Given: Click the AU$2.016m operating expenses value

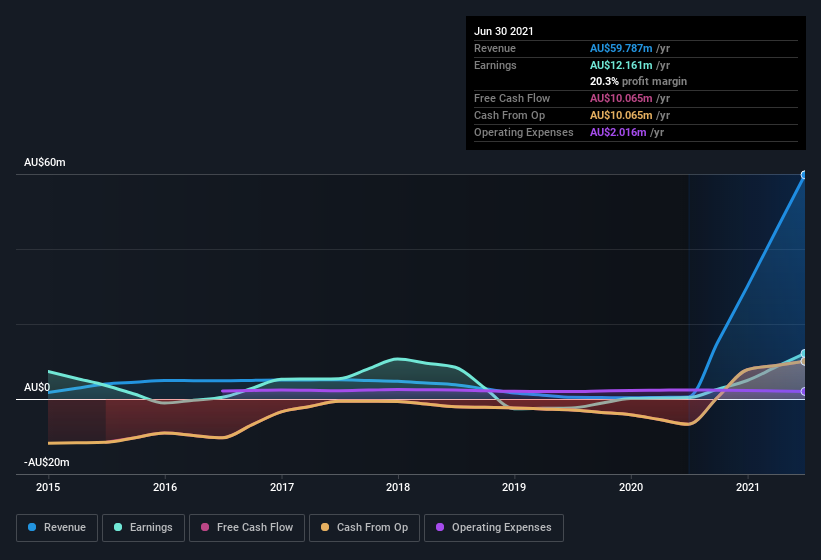Looking at the screenshot, I should pyautogui.click(x=618, y=132).
